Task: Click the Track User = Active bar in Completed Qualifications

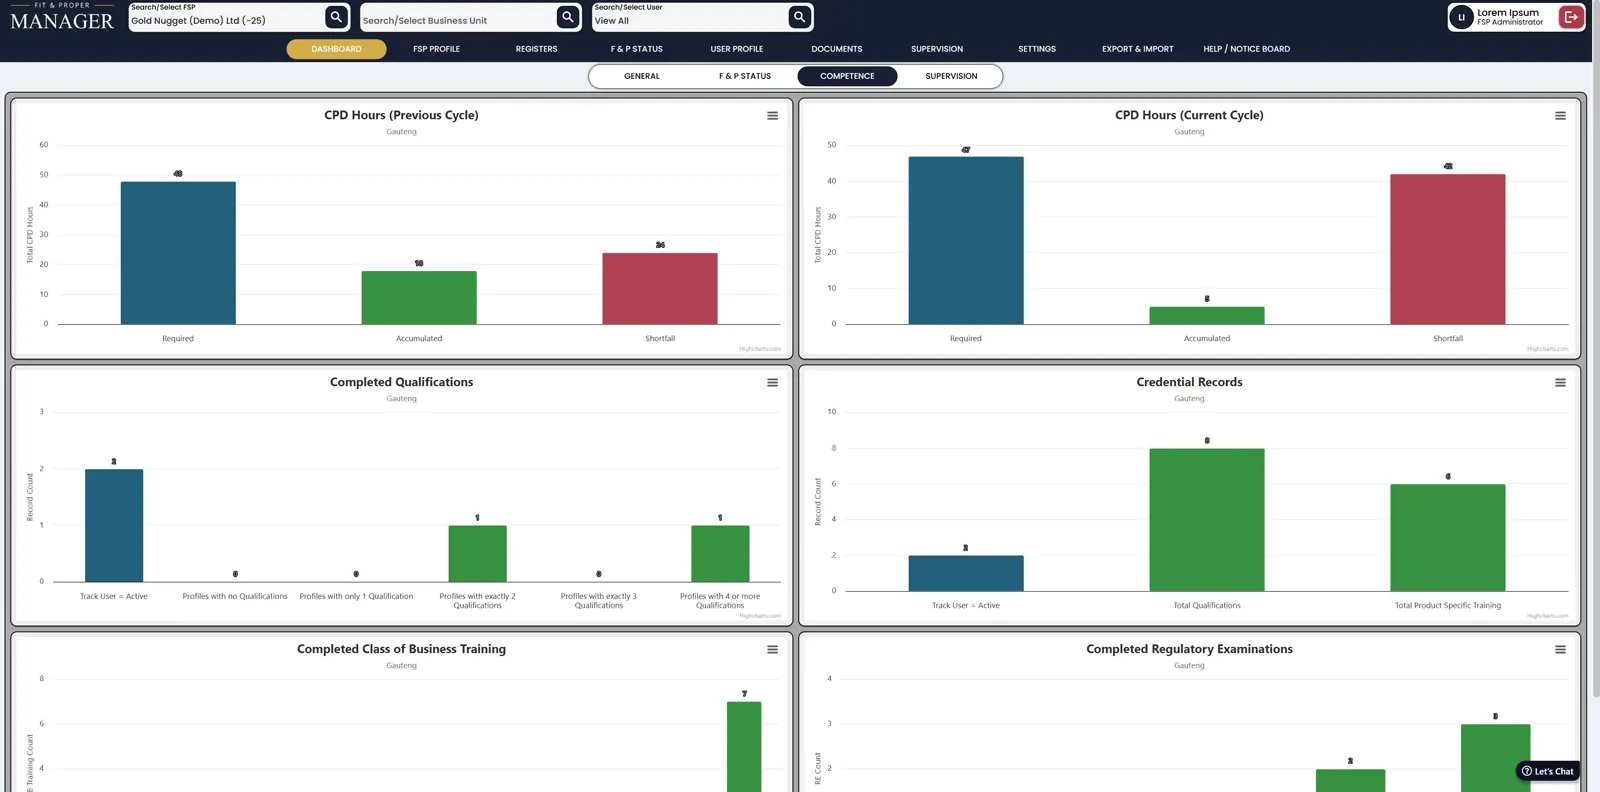Action: pos(114,525)
